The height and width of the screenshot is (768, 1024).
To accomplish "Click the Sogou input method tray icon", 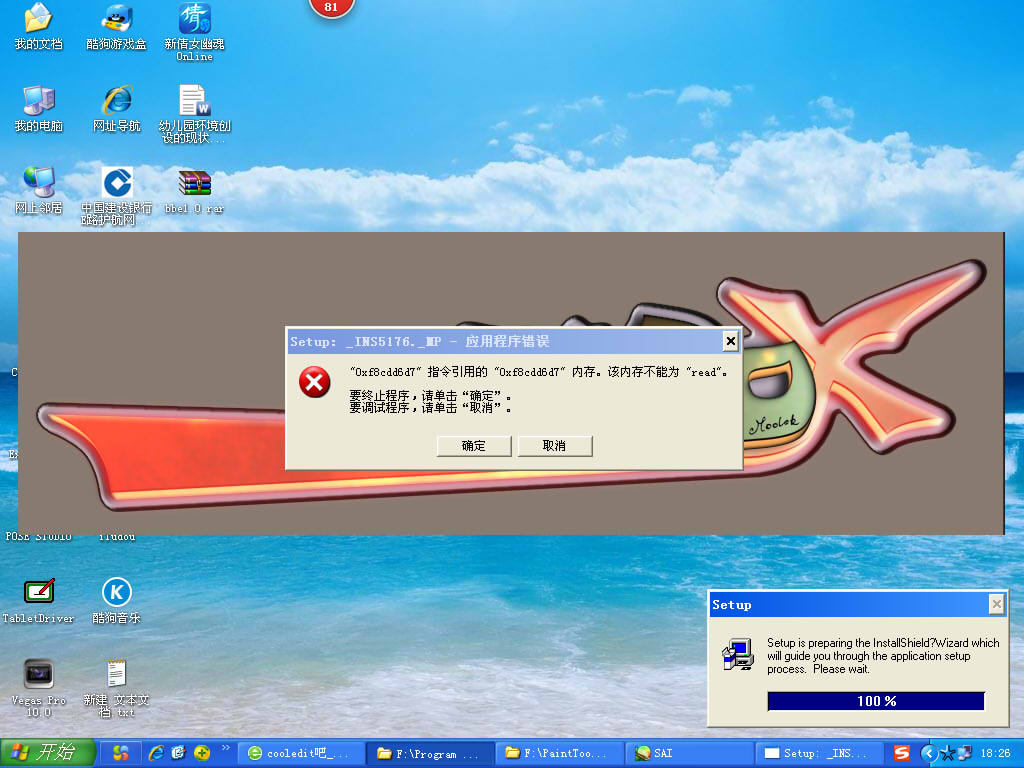I will pyautogui.click(x=902, y=753).
